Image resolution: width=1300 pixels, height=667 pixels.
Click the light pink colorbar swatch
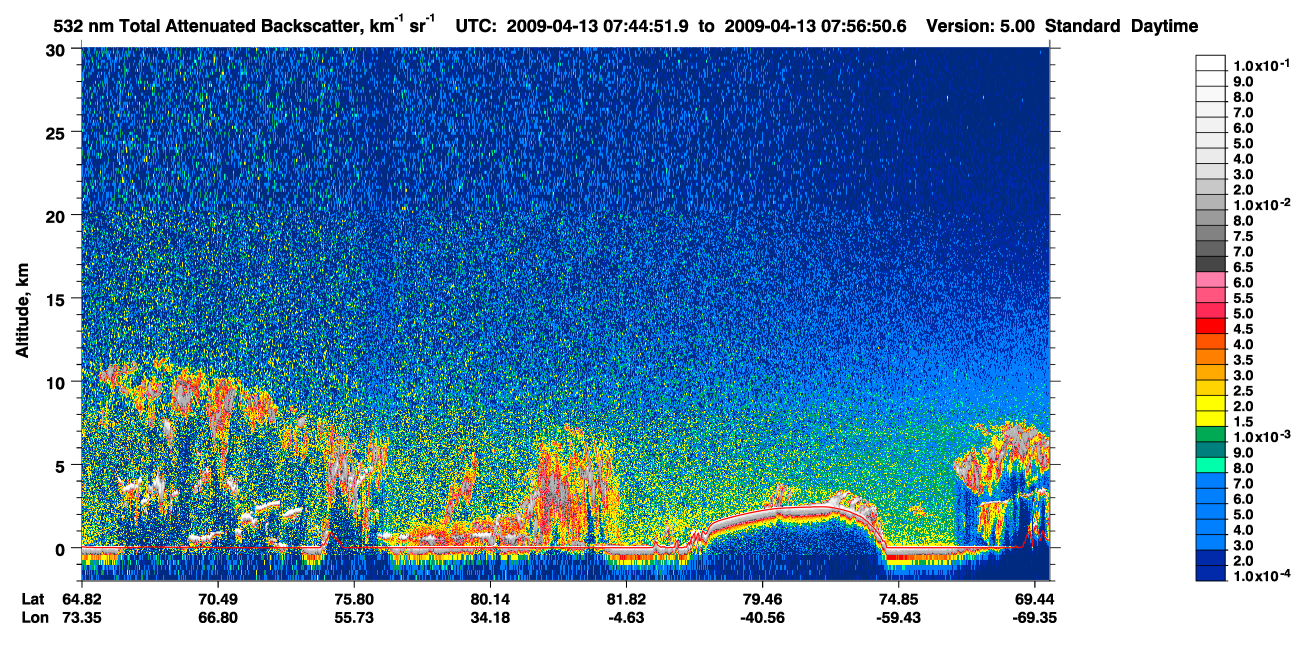click(x=1210, y=282)
